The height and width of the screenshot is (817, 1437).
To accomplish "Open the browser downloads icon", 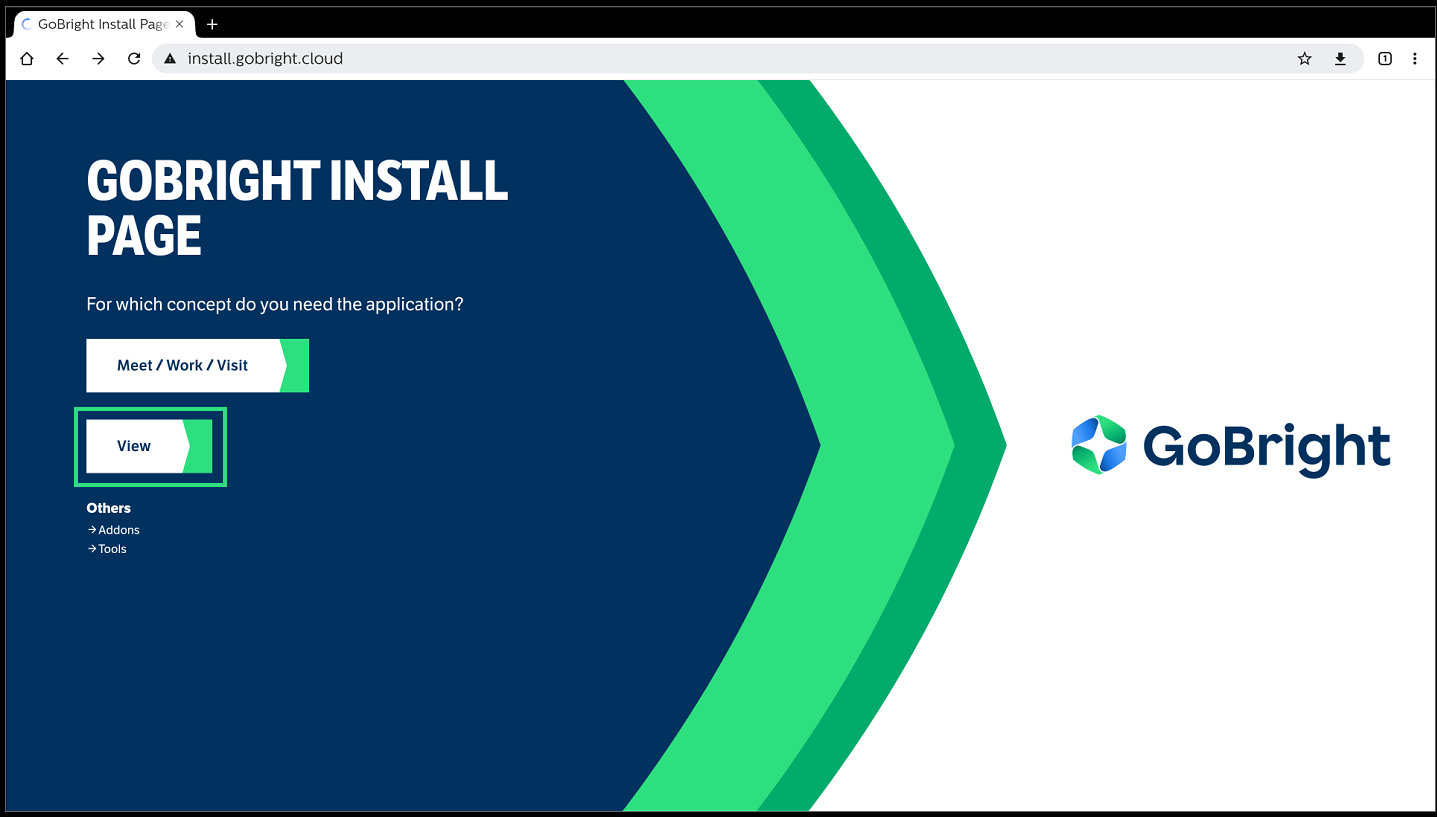I will pos(1340,59).
